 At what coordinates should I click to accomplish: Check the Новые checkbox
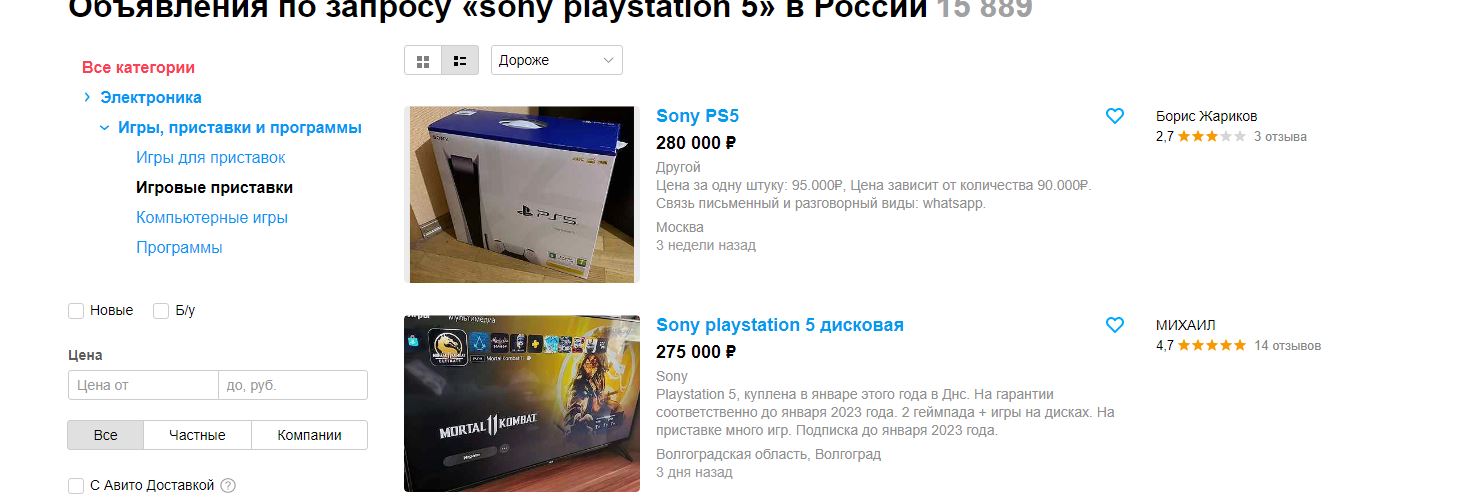(x=76, y=311)
